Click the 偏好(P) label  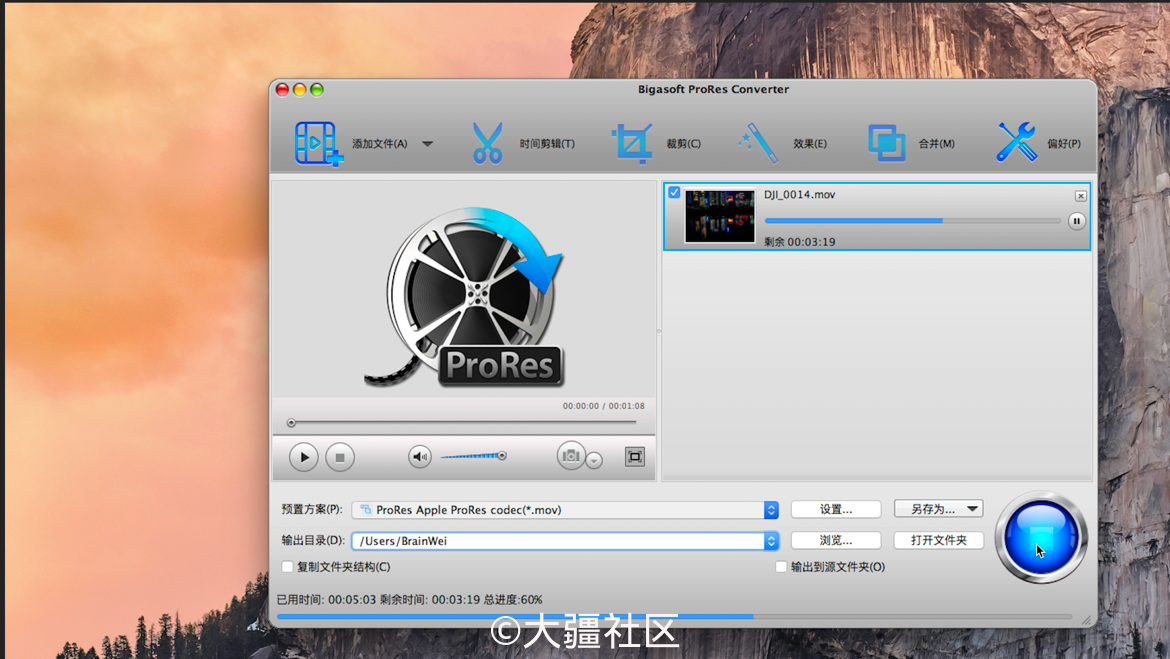click(x=1064, y=144)
